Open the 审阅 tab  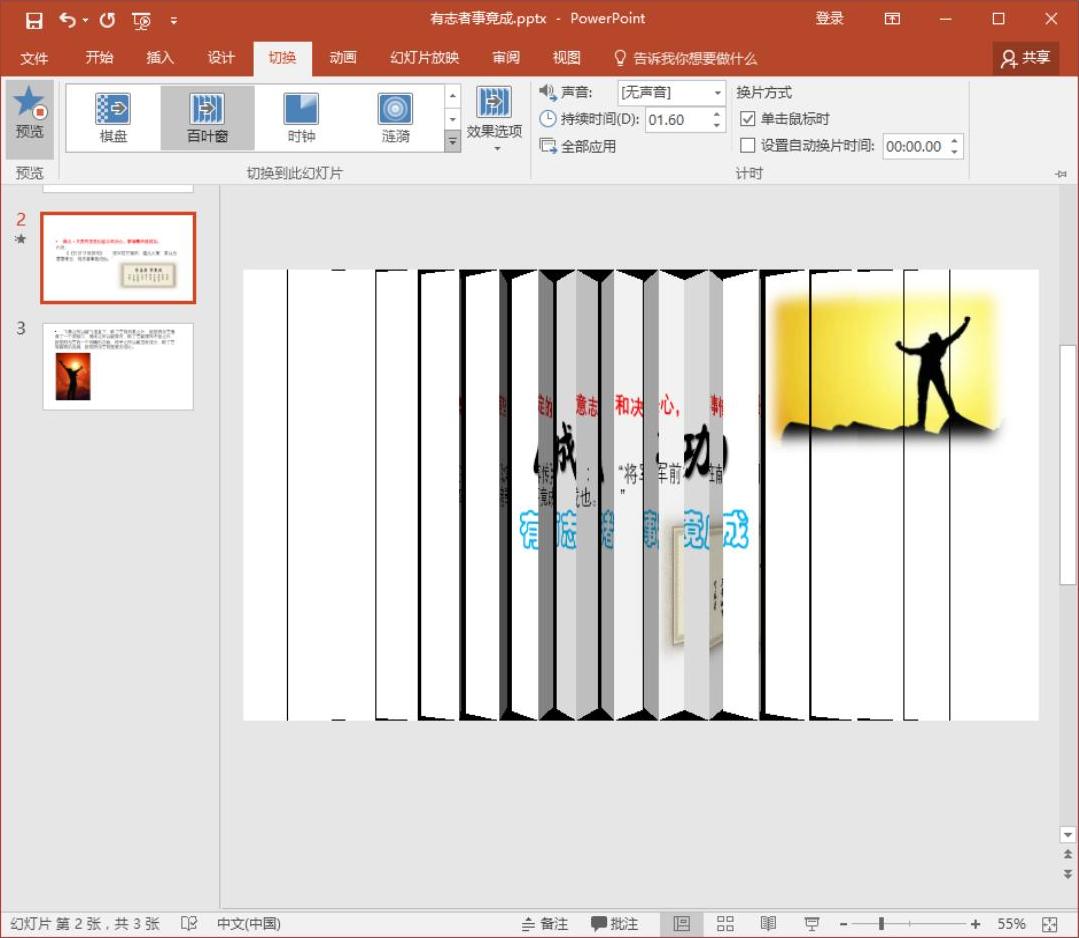point(506,58)
